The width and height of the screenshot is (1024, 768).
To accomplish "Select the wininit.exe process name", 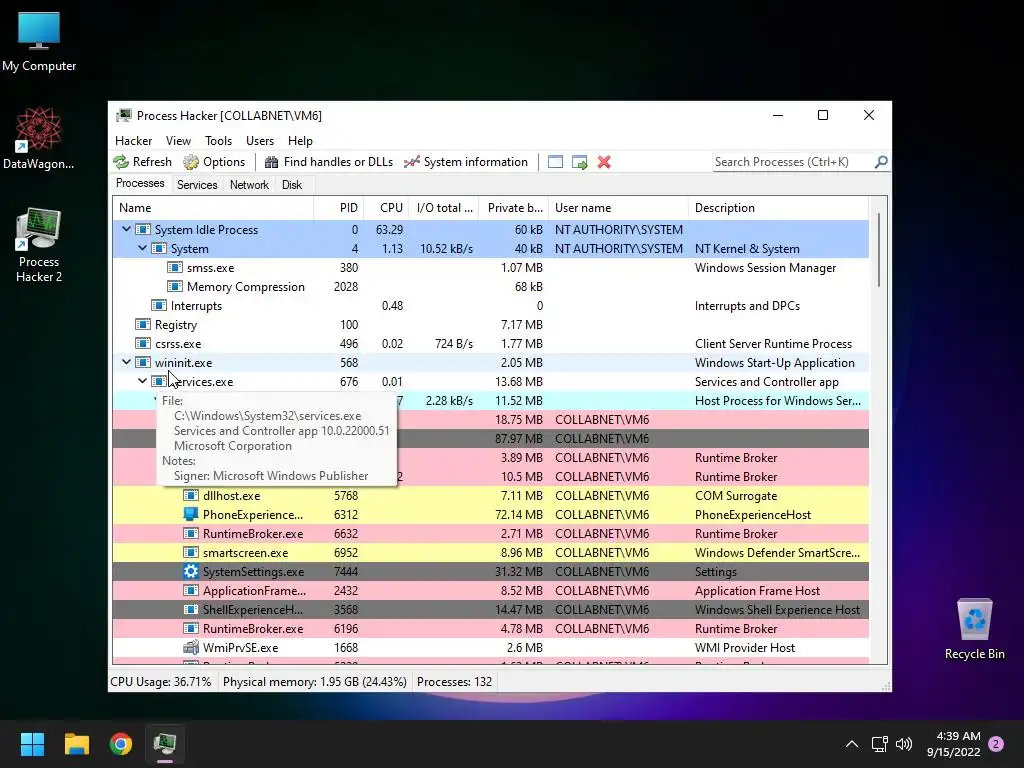I will (x=184, y=362).
